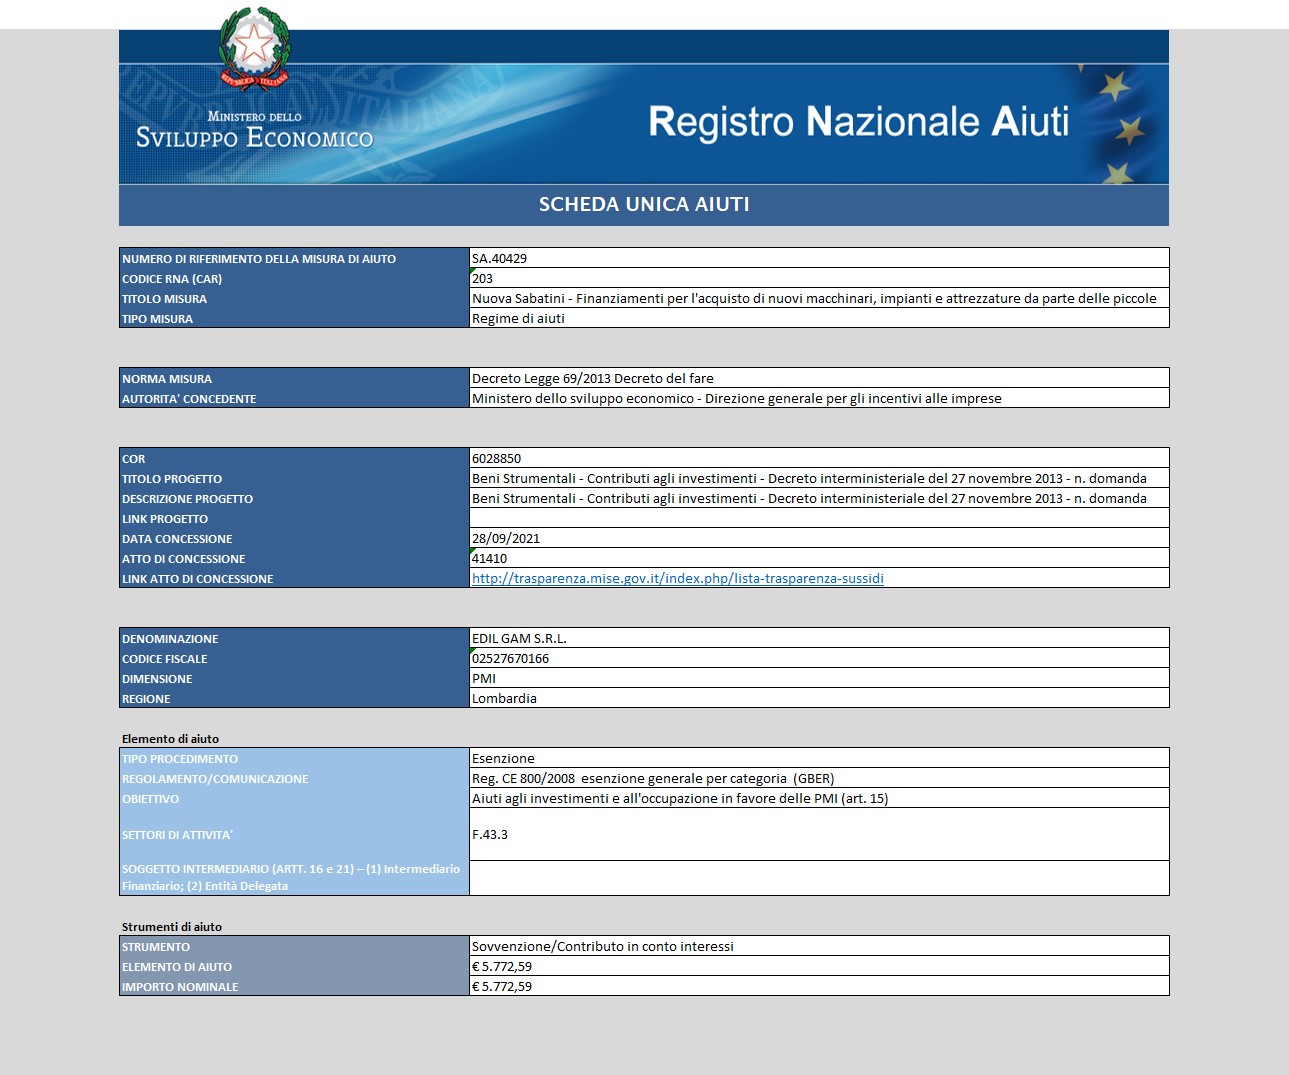Screen dimensions: 1289x1075
Task: Click the REGOLAMENTO/COMUNICAZIONE label
Action: (215, 779)
